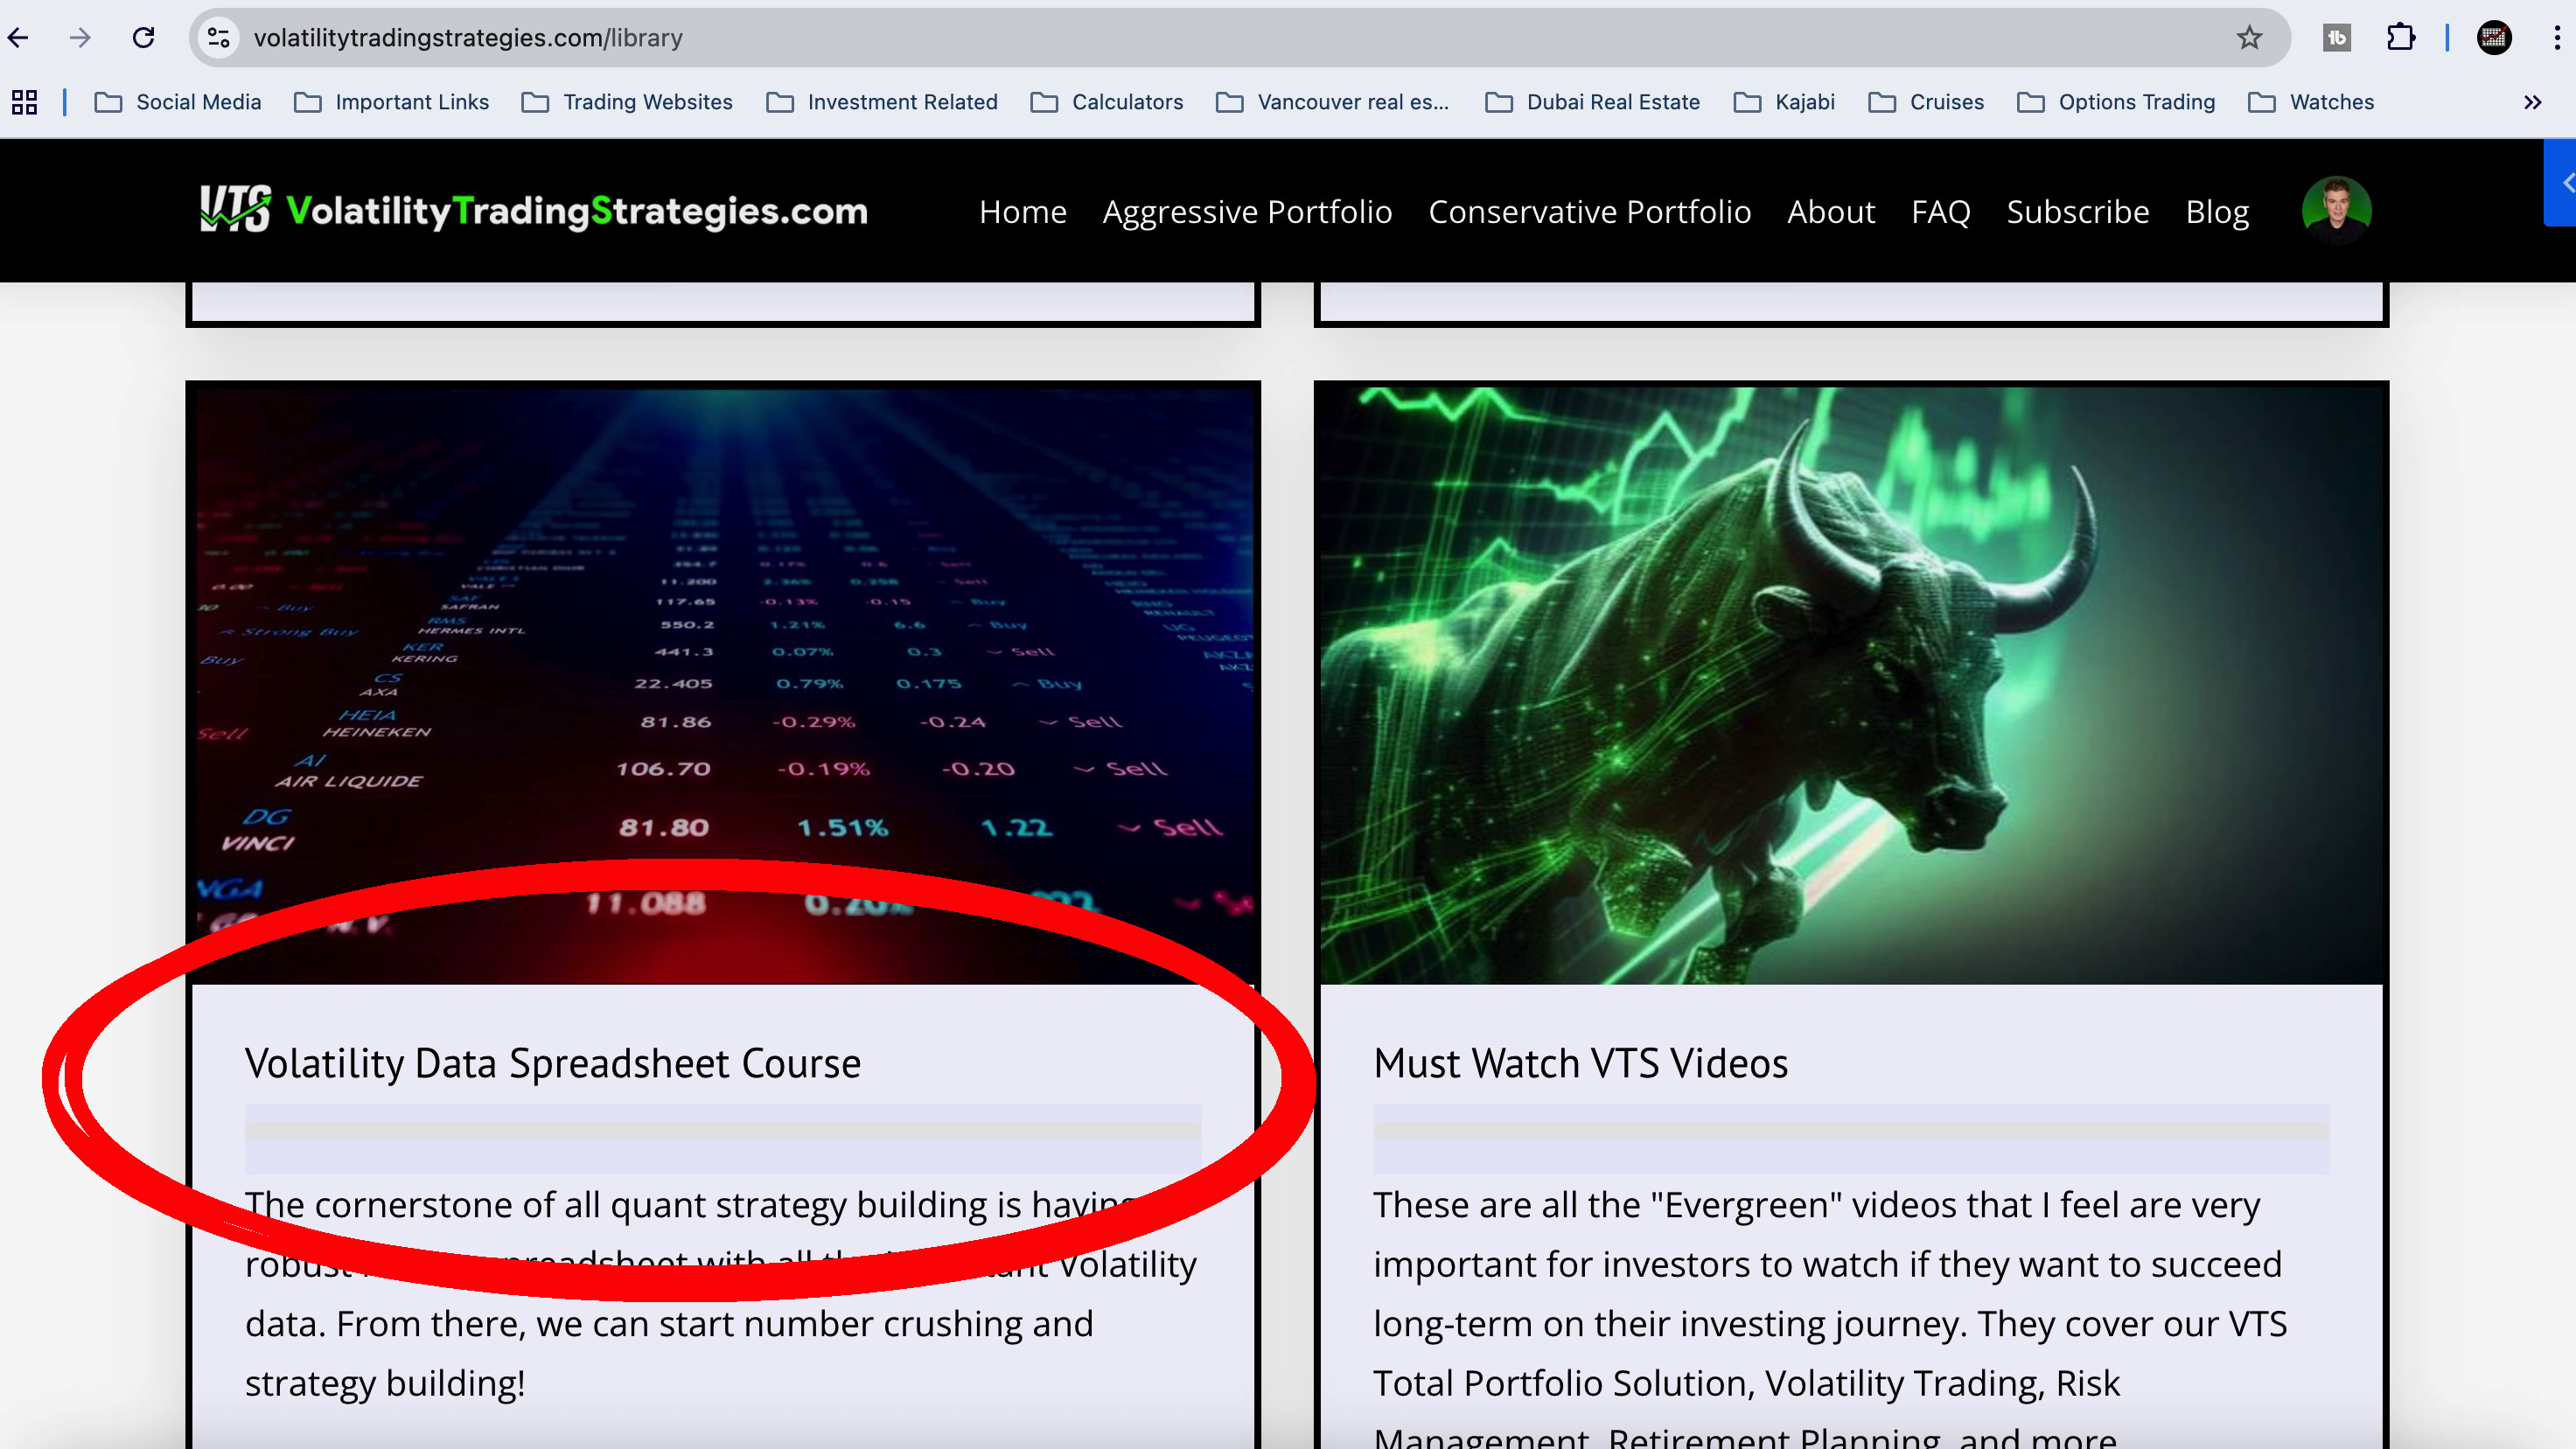
Task: Open the Extensions puzzle-piece menu
Action: (x=2400, y=38)
